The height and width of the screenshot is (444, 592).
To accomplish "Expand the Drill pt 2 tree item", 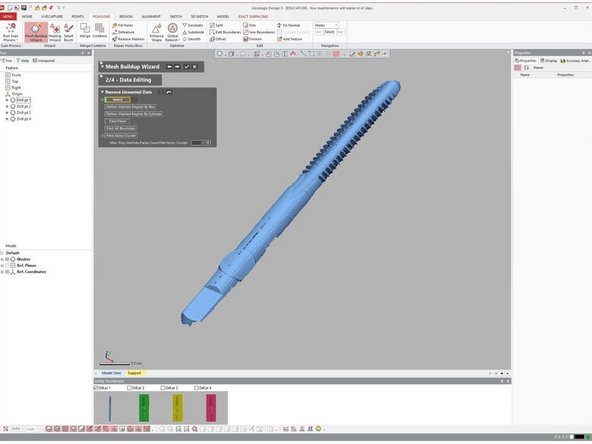I will coord(7,106).
